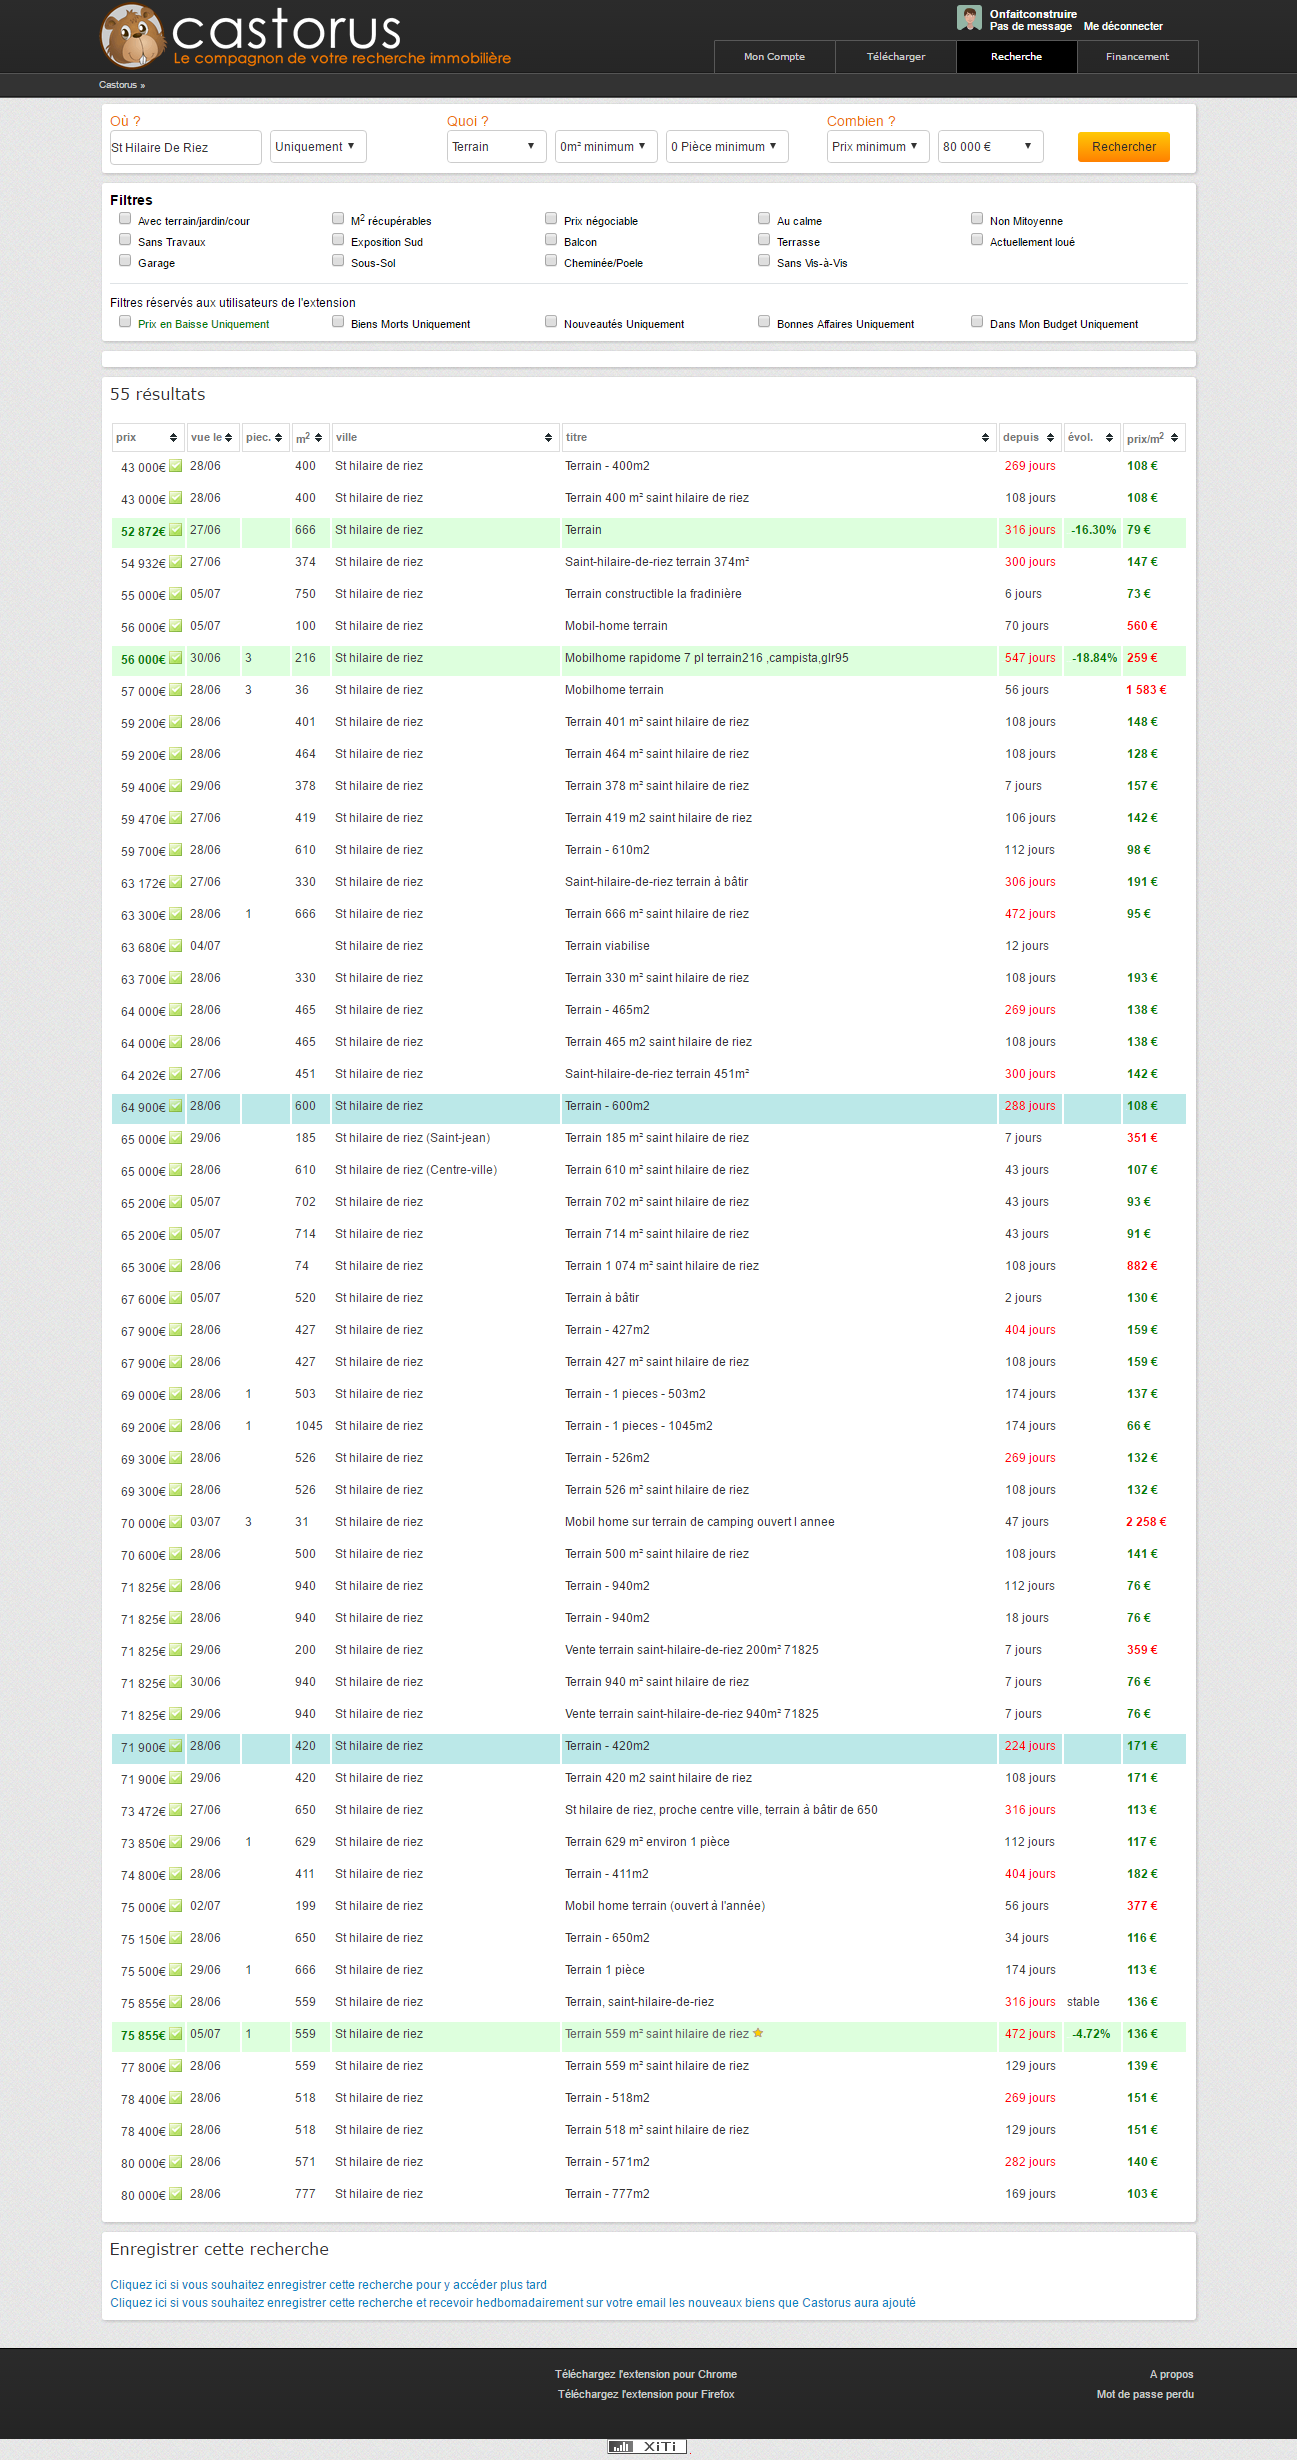Click the A propos footer link
The height and width of the screenshot is (2460, 1297).
tap(1172, 2374)
